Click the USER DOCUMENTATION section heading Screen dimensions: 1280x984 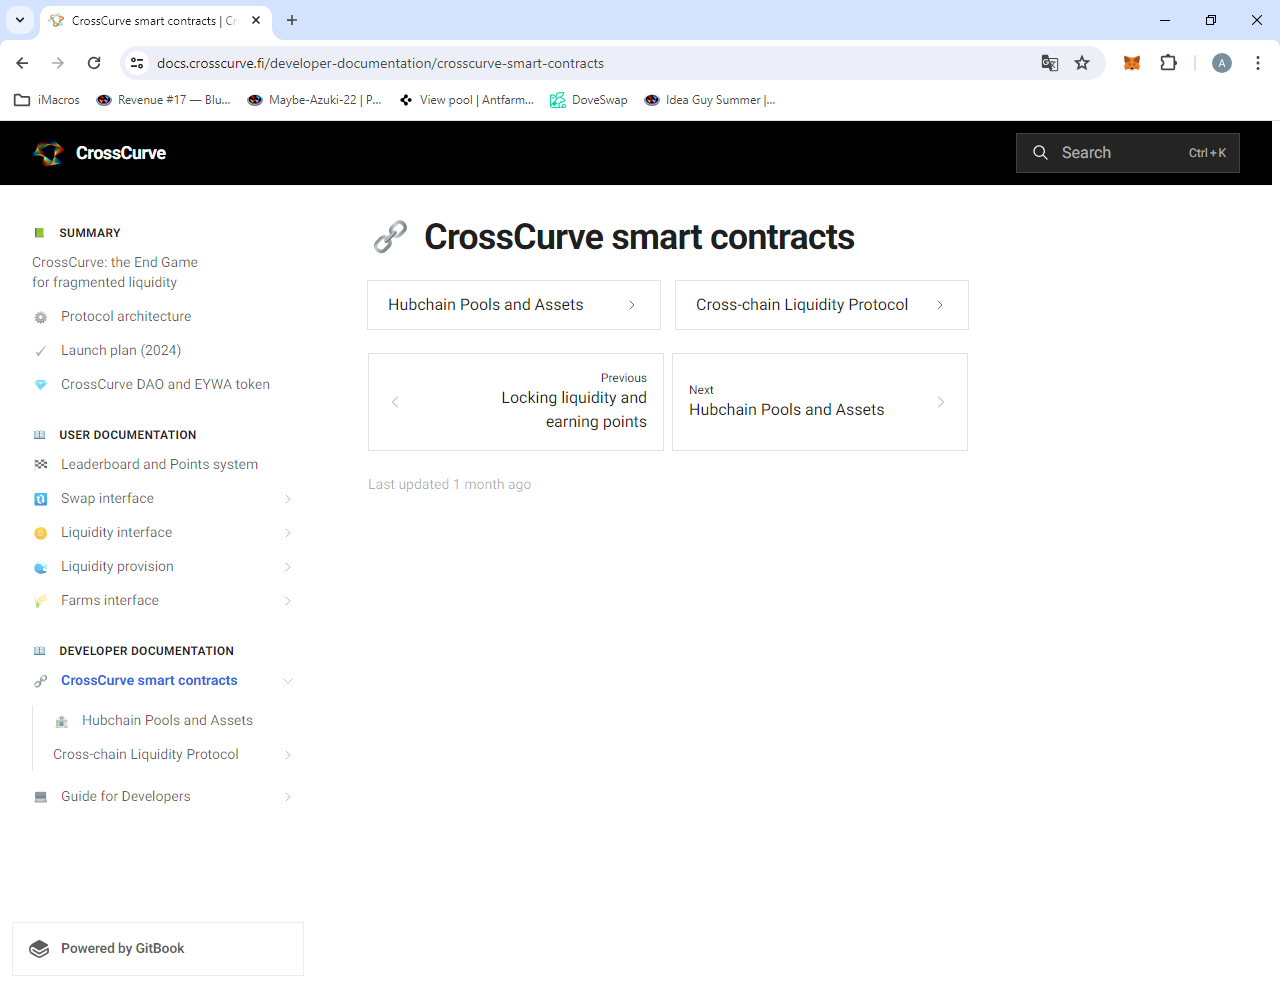click(x=128, y=435)
